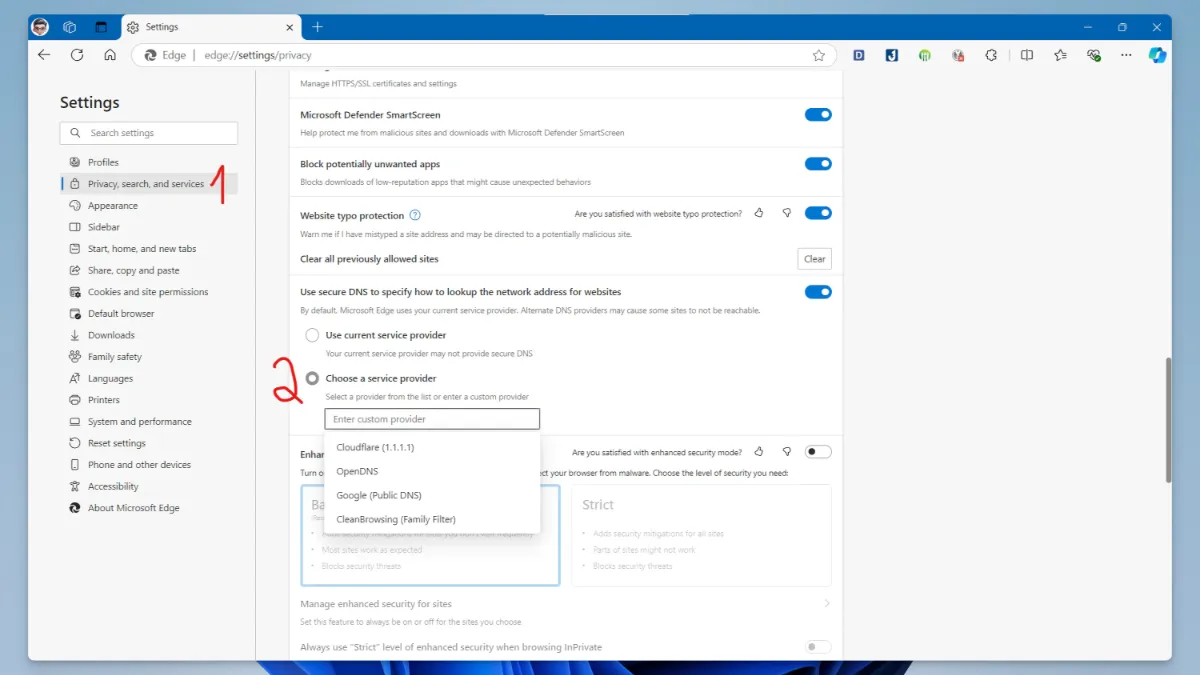
Task: Select Use current service provider radio
Action: click(313, 335)
